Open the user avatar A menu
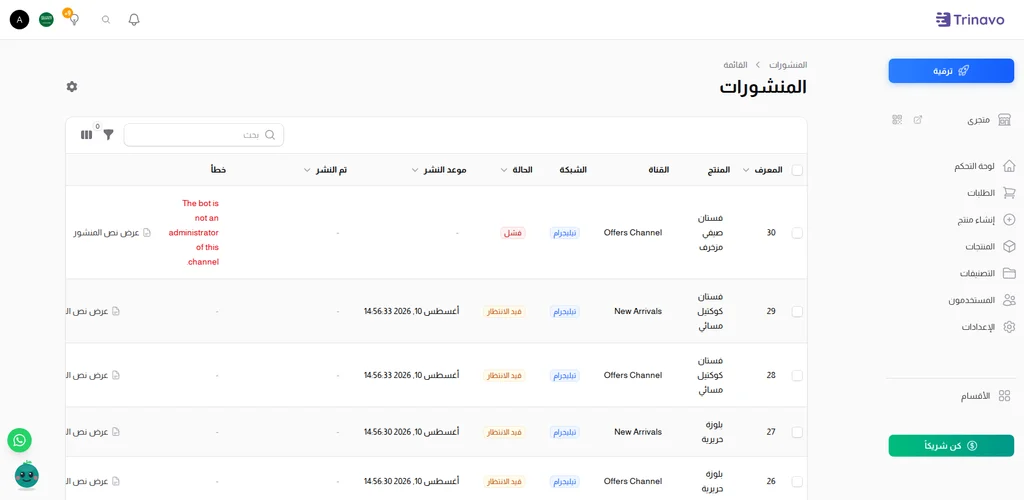This screenshot has width=1024, height=500. [x=20, y=20]
